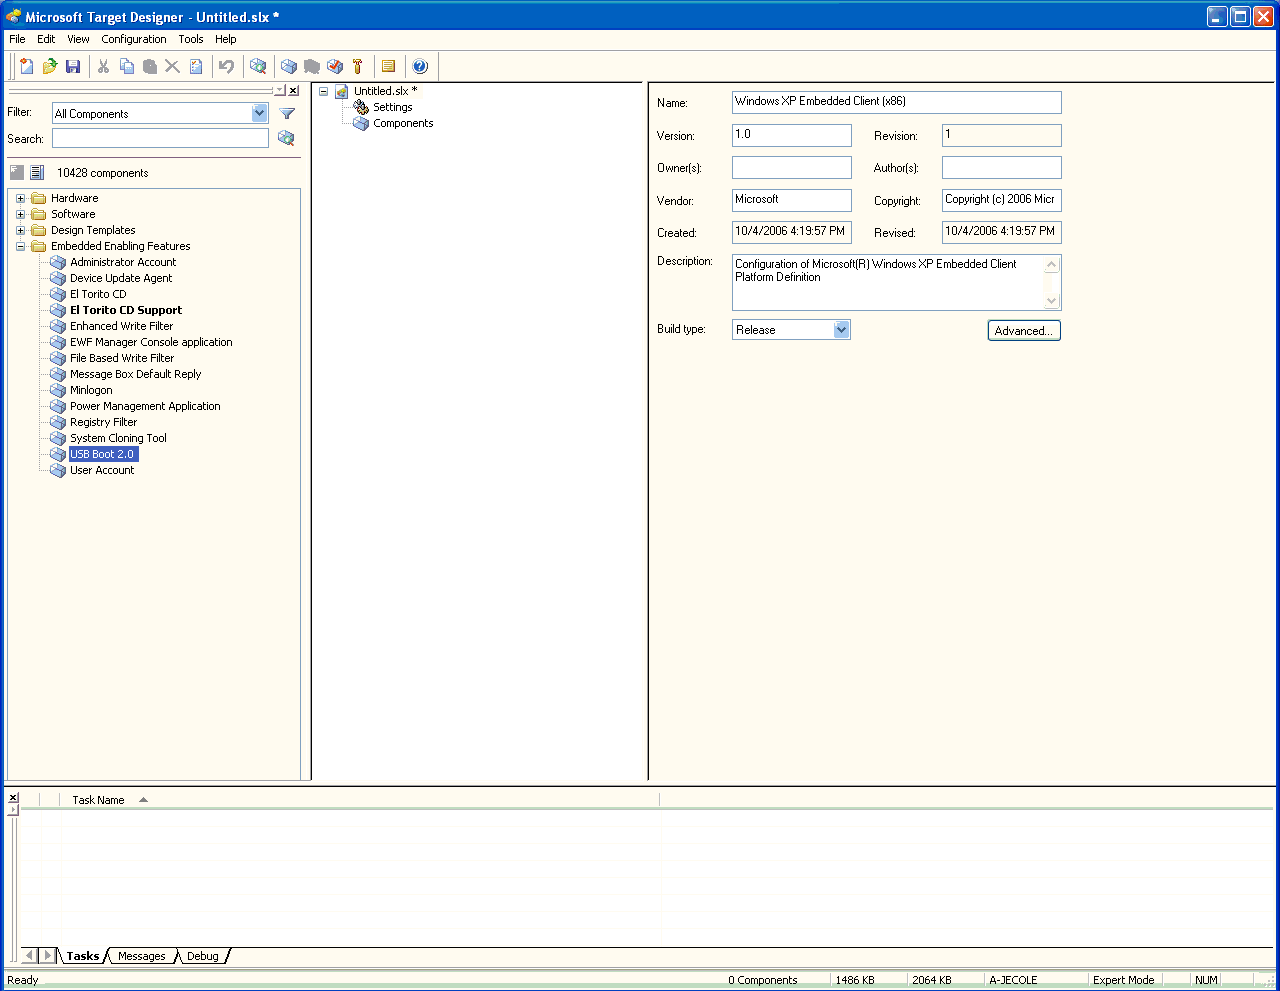Select the System Cloning Tool component
The height and width of the screenshot is (991, 1280).
[118, 438]
